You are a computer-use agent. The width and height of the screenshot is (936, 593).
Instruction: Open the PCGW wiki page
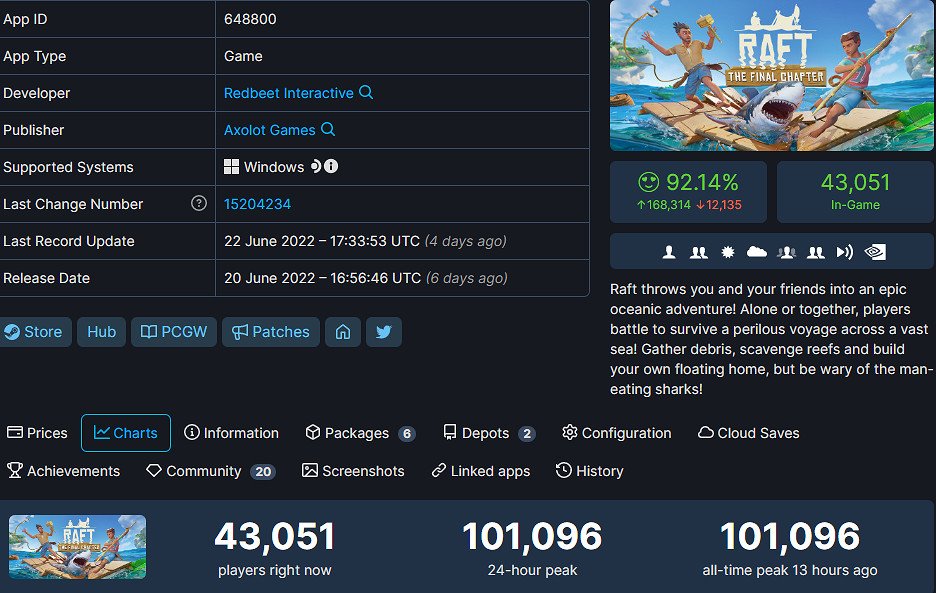point(173,331)
